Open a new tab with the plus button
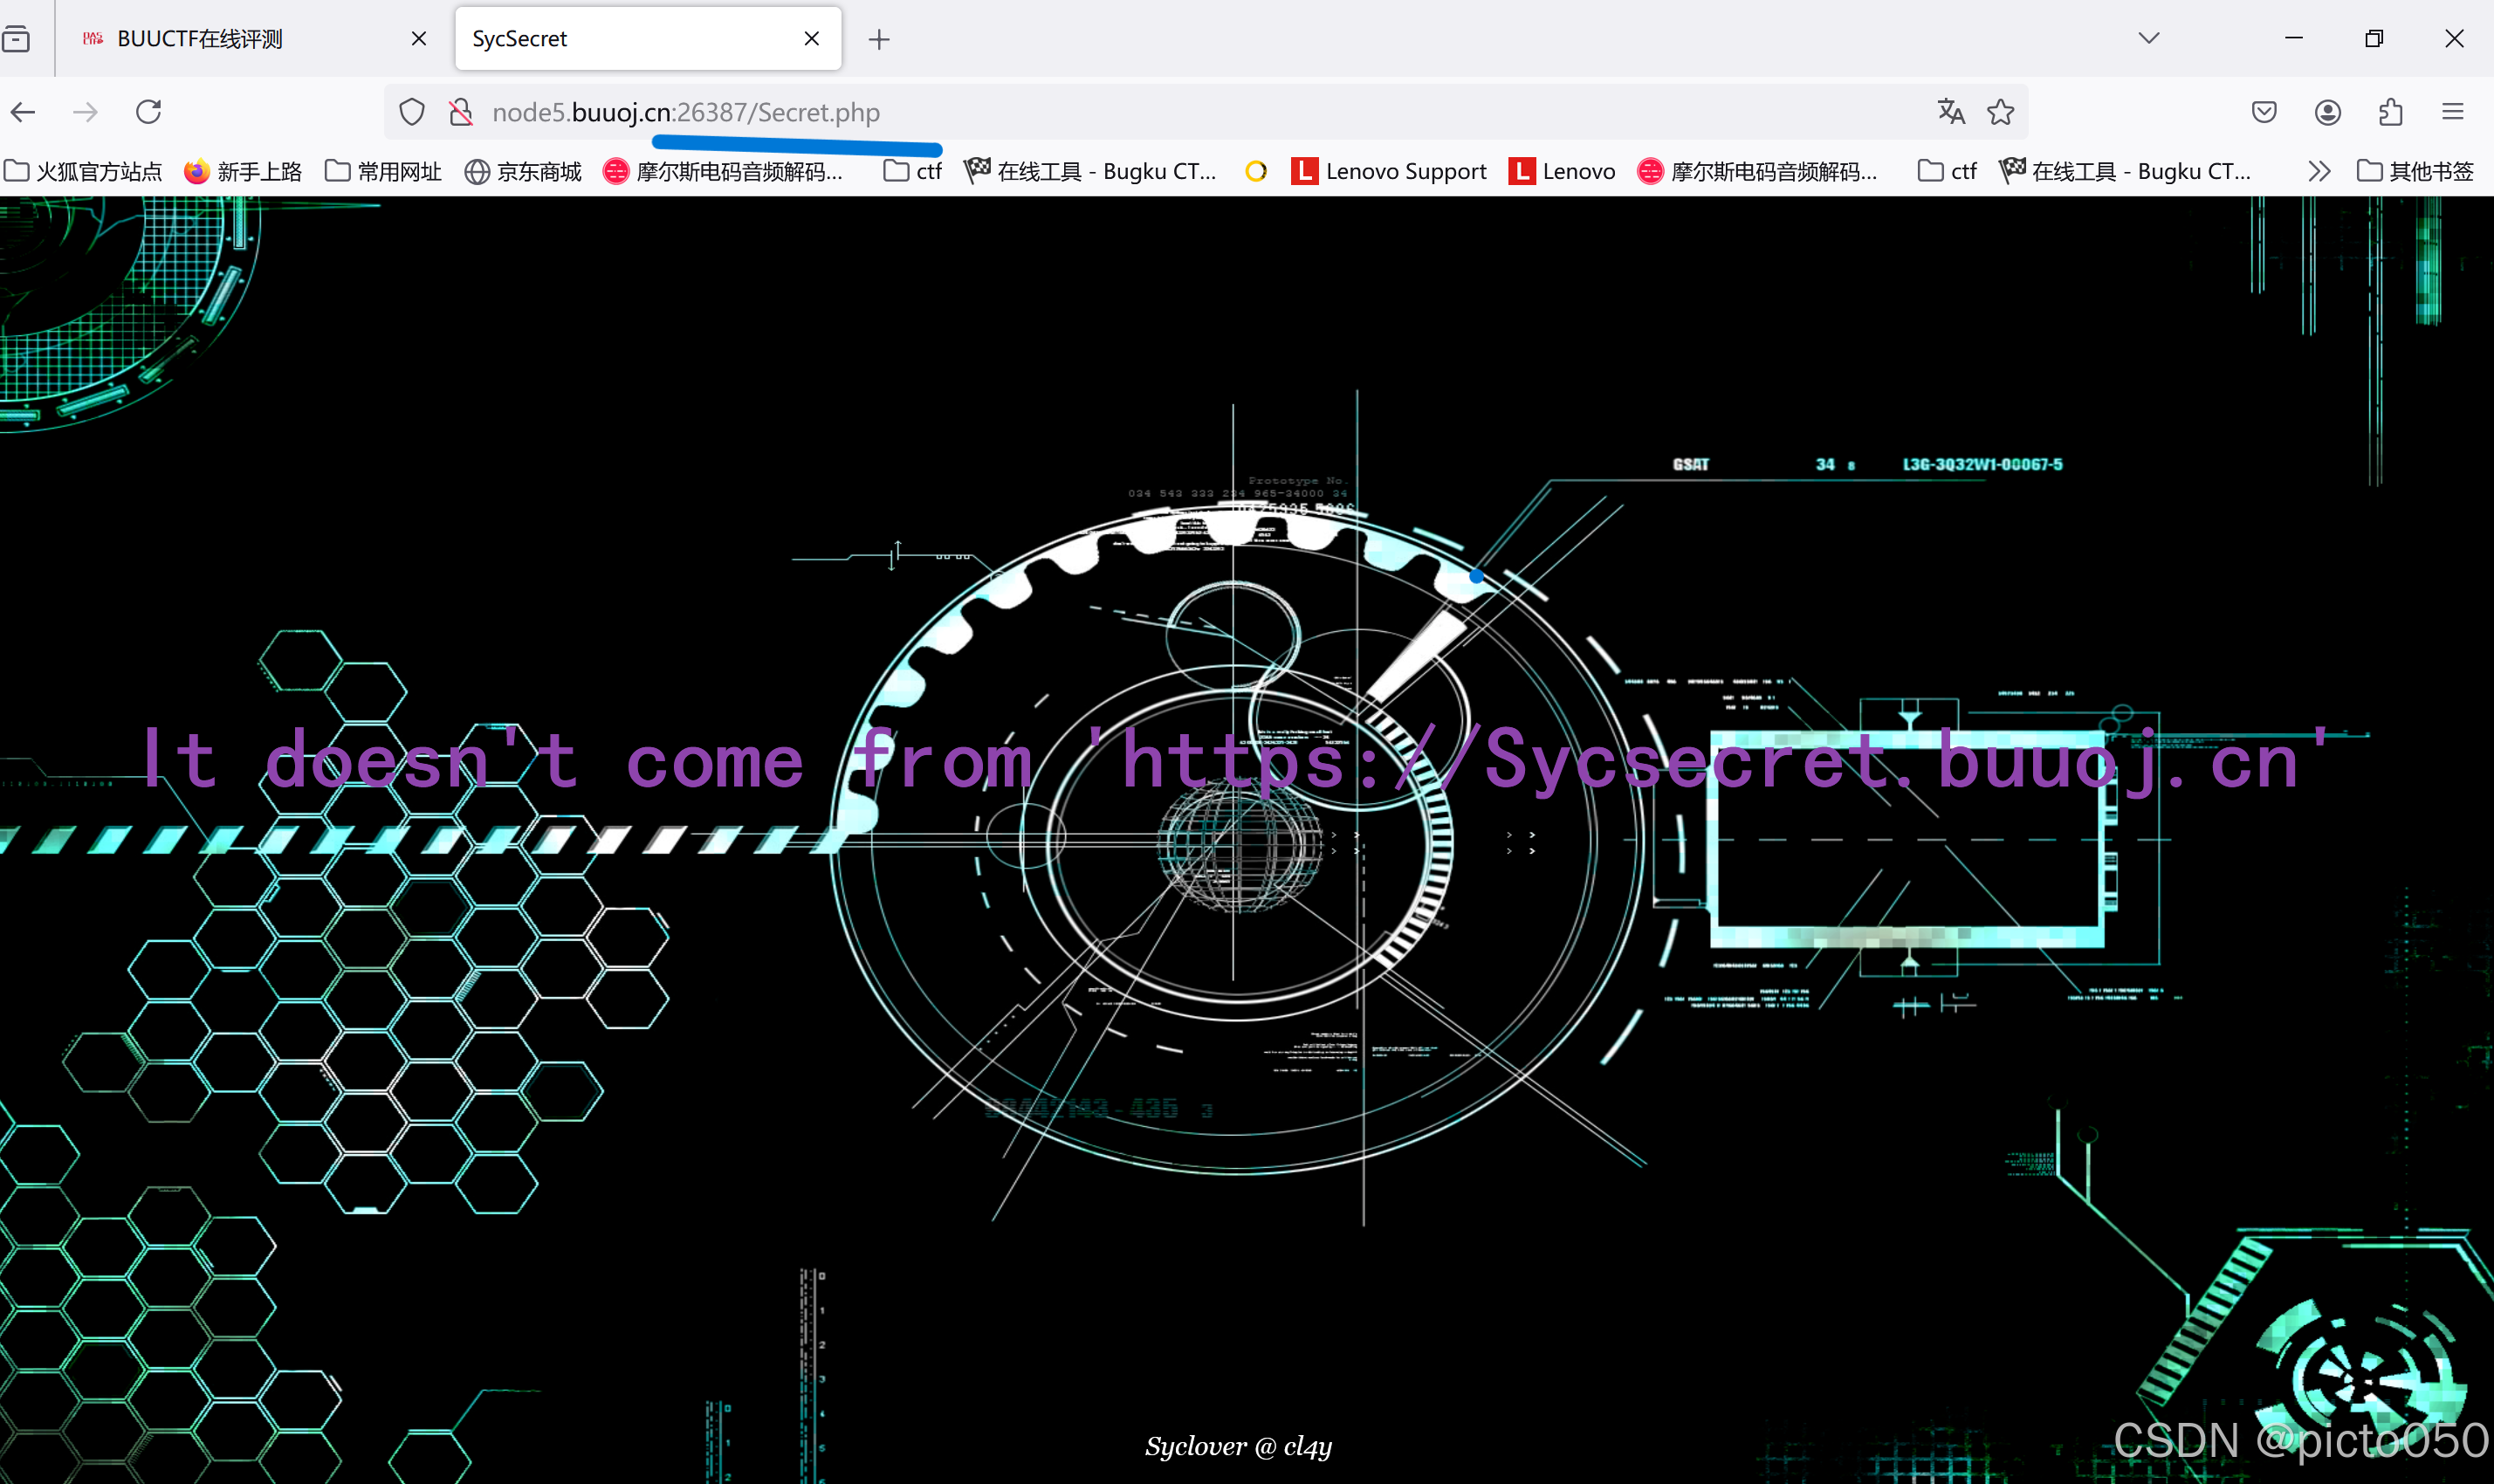Viewport: 2494px width, 1484px height. click(x=878, y=39)
